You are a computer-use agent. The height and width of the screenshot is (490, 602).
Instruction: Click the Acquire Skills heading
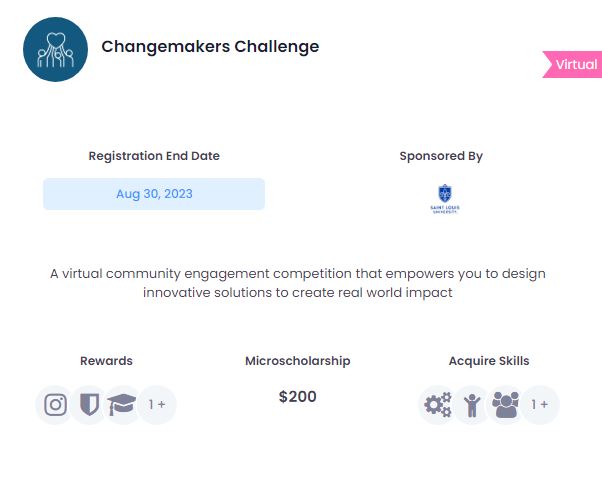pos(489,361)
